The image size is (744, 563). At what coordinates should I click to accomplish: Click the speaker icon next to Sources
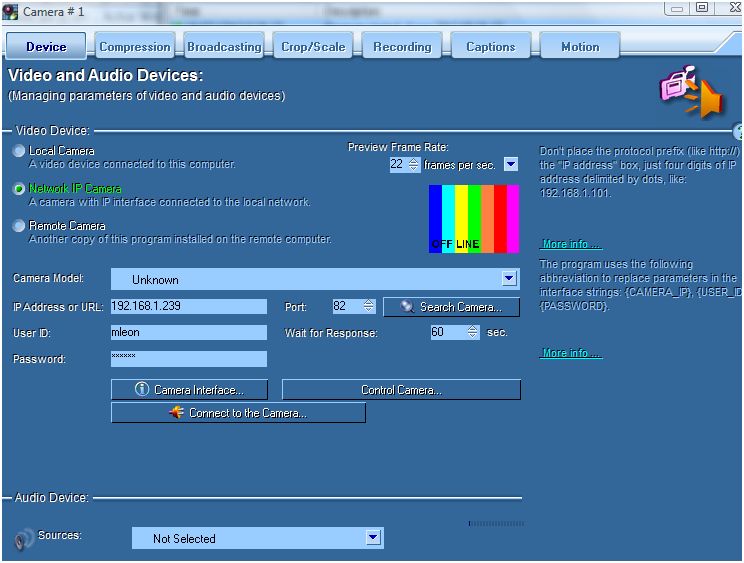pyautogui.click(x=24, y=539)
